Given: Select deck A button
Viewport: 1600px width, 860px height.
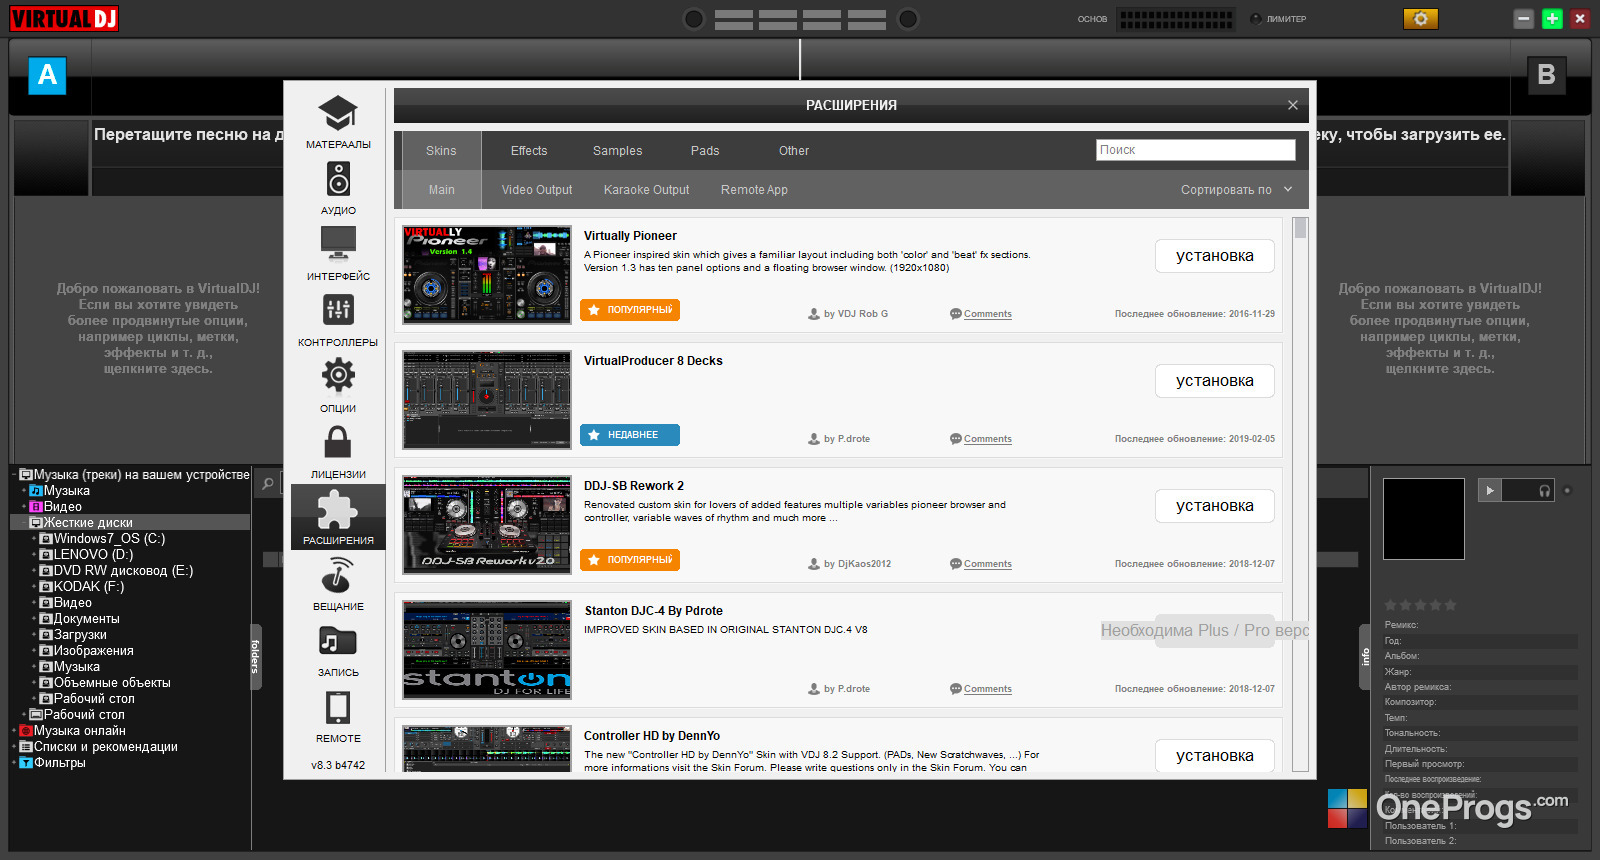Looking at the screenshot, I should pos(47,75).
